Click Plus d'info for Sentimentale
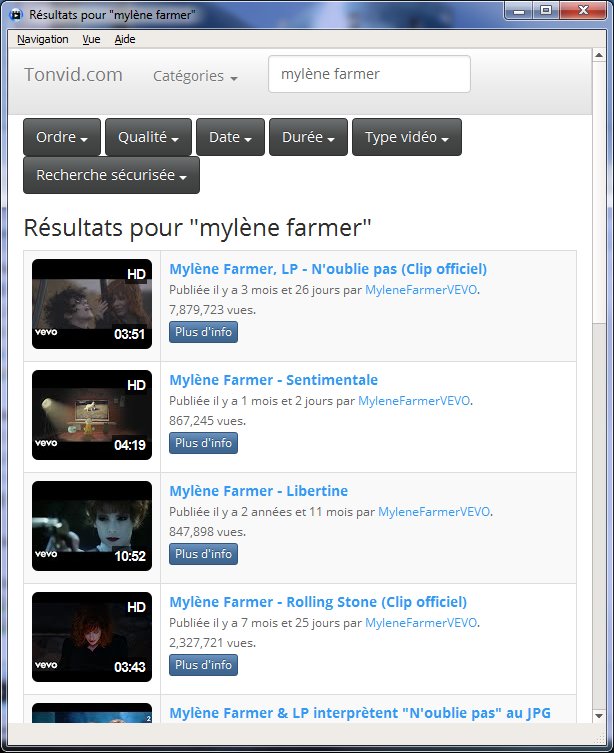This screenshot has height=753, width=614. tap(203, 443)
